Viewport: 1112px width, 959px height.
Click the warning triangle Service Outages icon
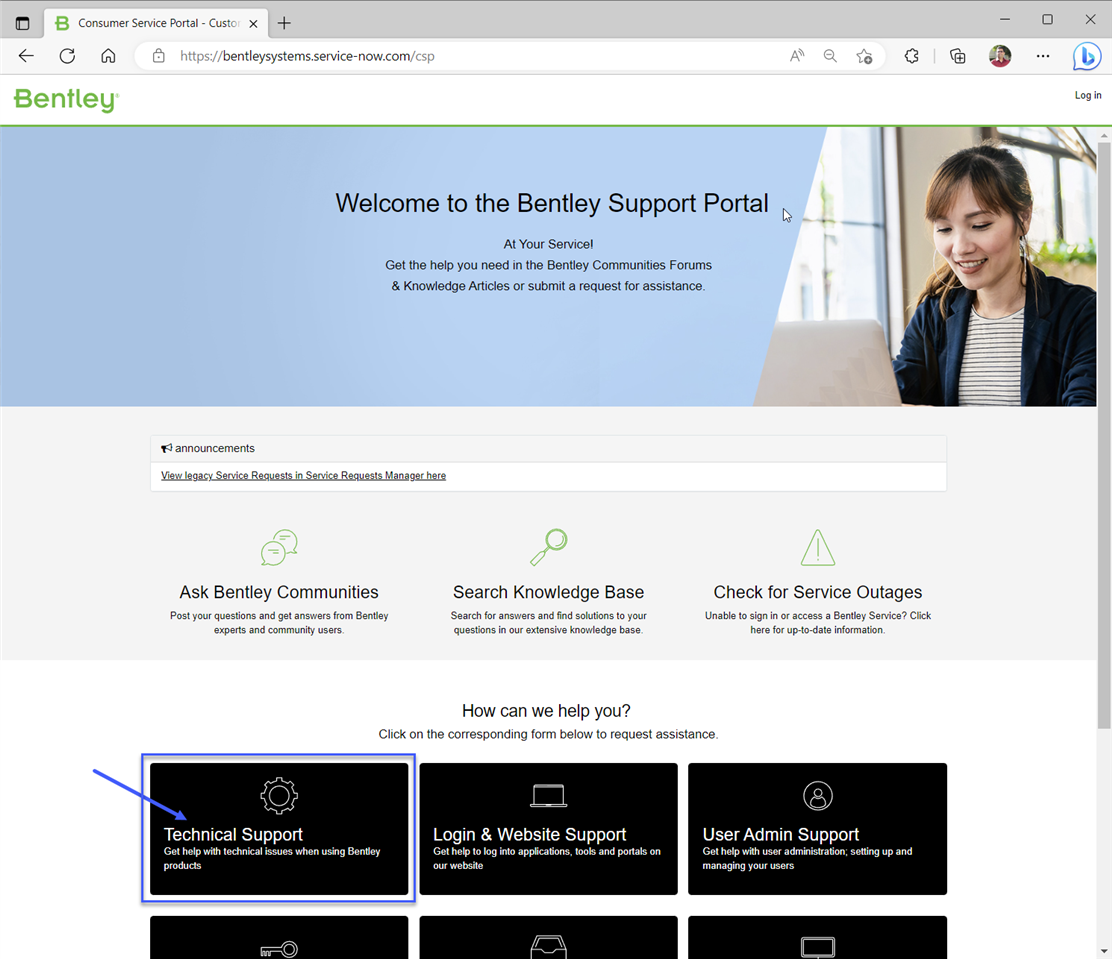tap(818, 548)
